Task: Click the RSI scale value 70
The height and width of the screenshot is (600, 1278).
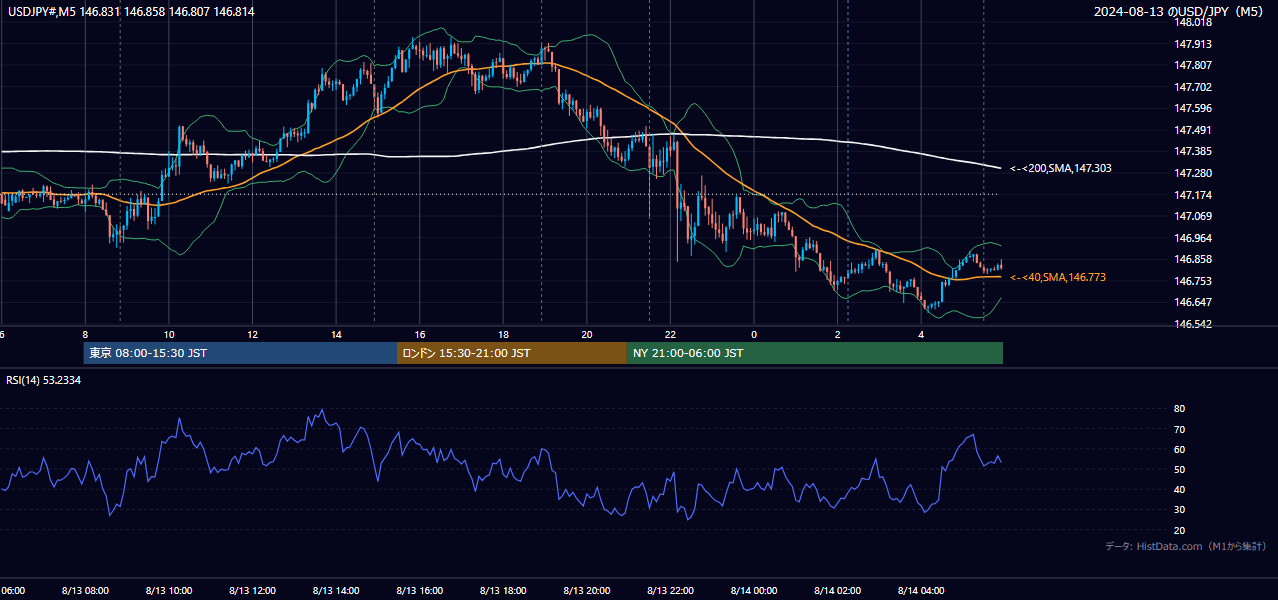Action: pyautogui.click(x=1179, y=429)
